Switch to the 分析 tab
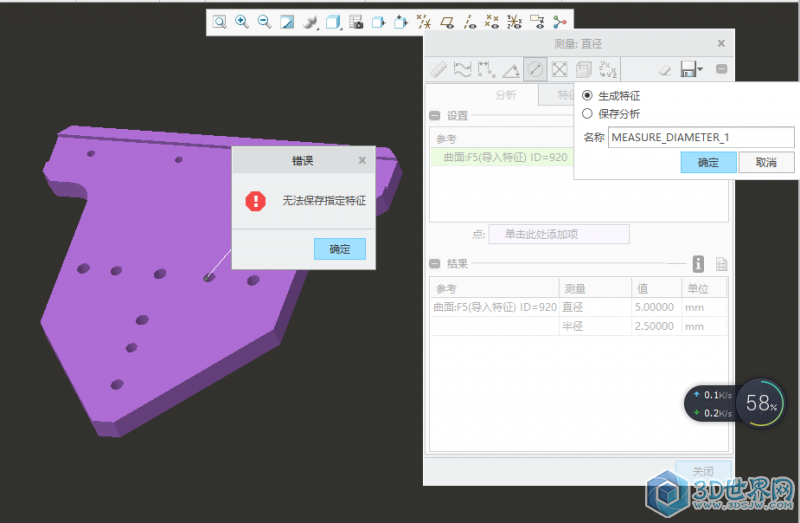 click(x=506, y=95)
